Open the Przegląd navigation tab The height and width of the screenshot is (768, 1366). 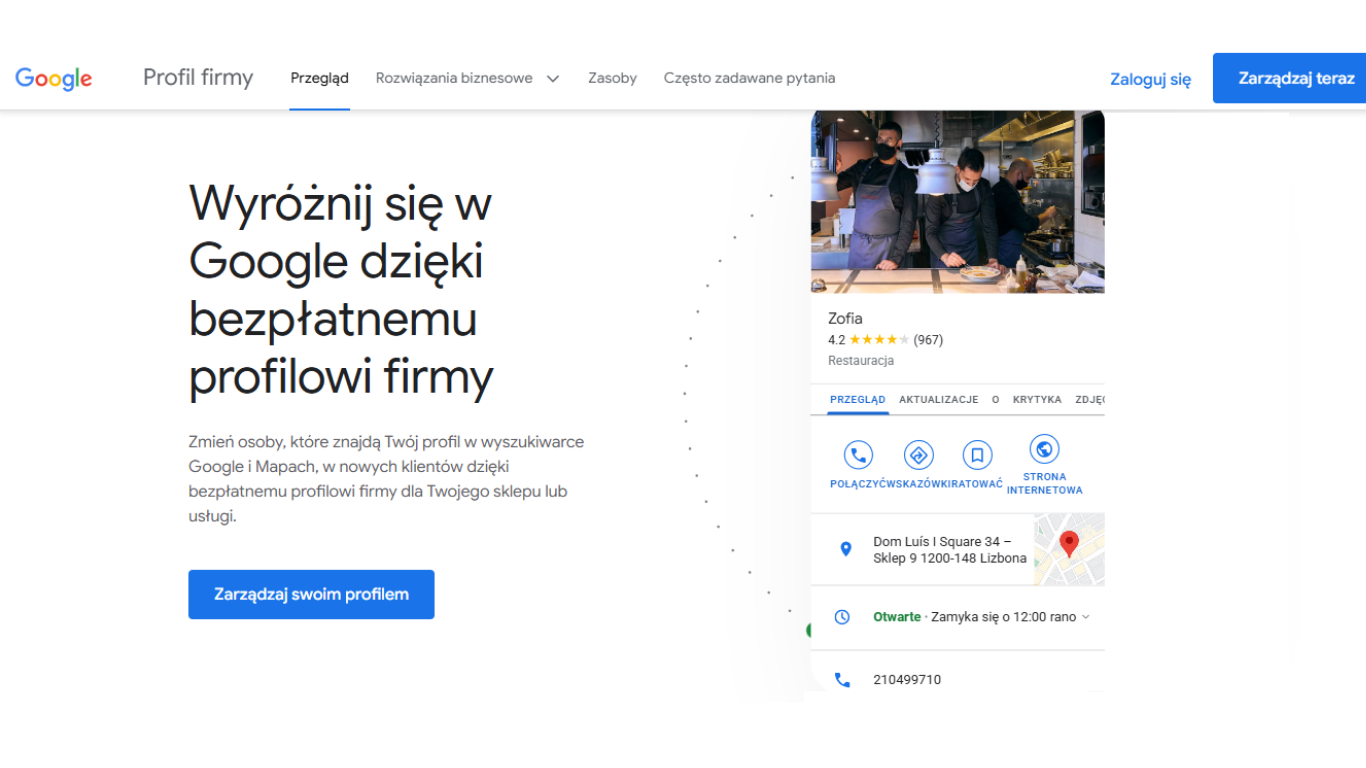pos(320,78)
